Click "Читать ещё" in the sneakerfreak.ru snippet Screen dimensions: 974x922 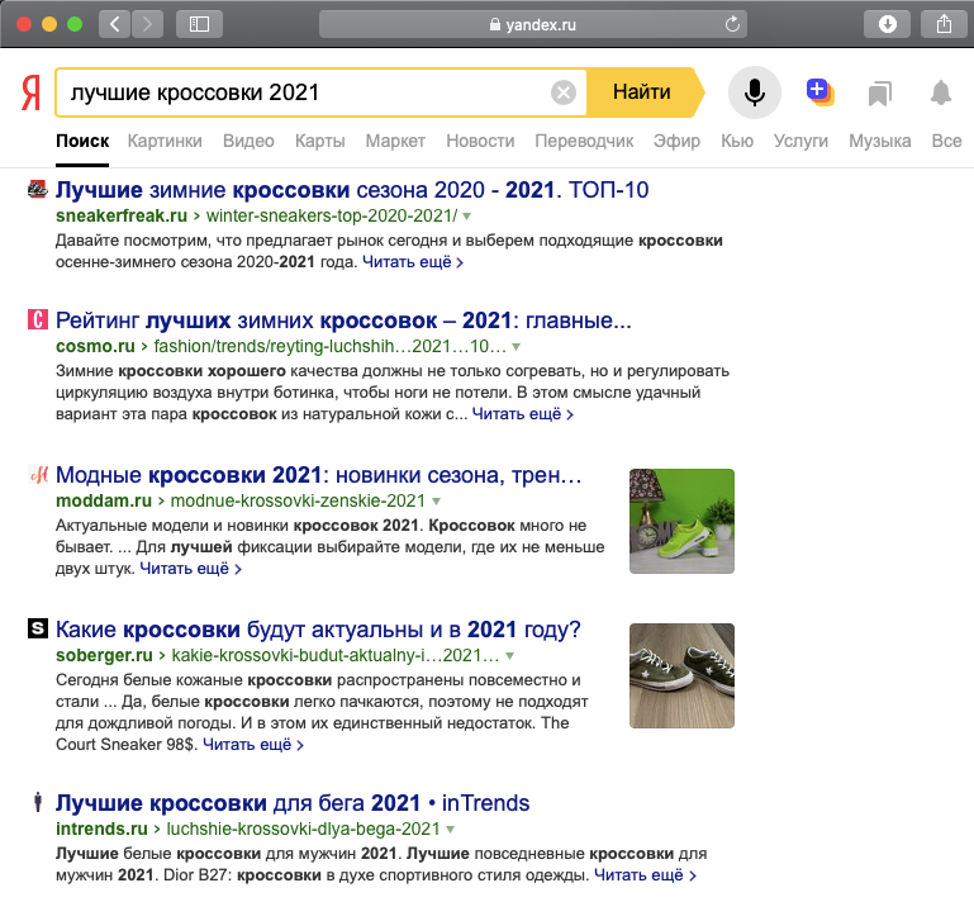pyautogui.click(x=412, y=262)
